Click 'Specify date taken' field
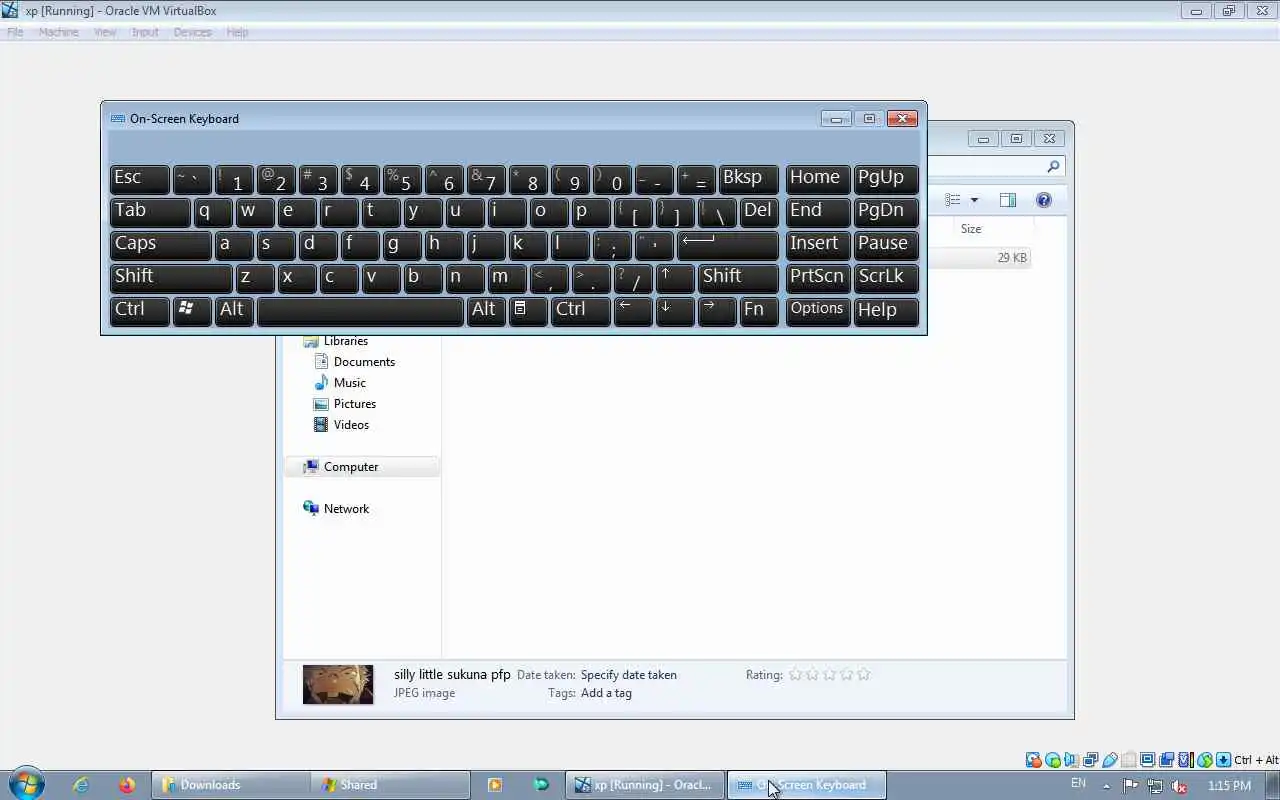Image resolution: width=1280 pixels, height=800 pixels. [629, 675]
